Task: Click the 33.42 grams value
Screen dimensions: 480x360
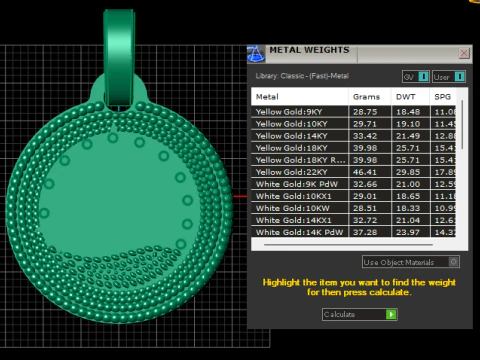Action: [x=365, y=136]
